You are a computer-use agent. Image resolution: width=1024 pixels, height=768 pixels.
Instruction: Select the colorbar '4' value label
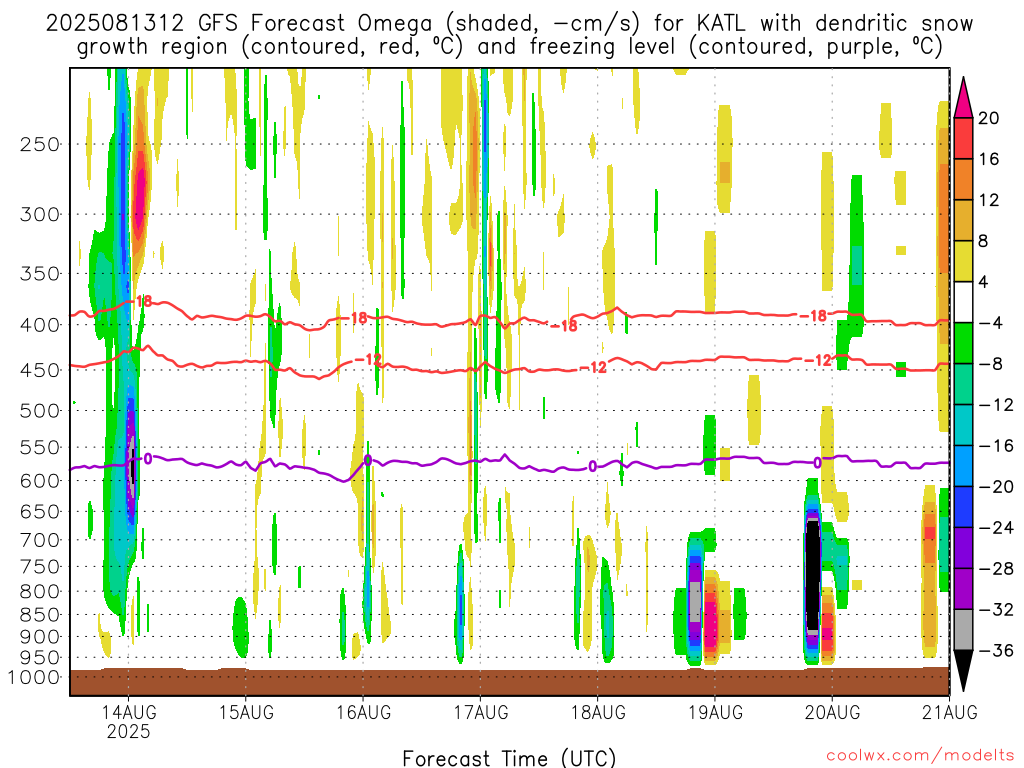[x=983, y=282]
